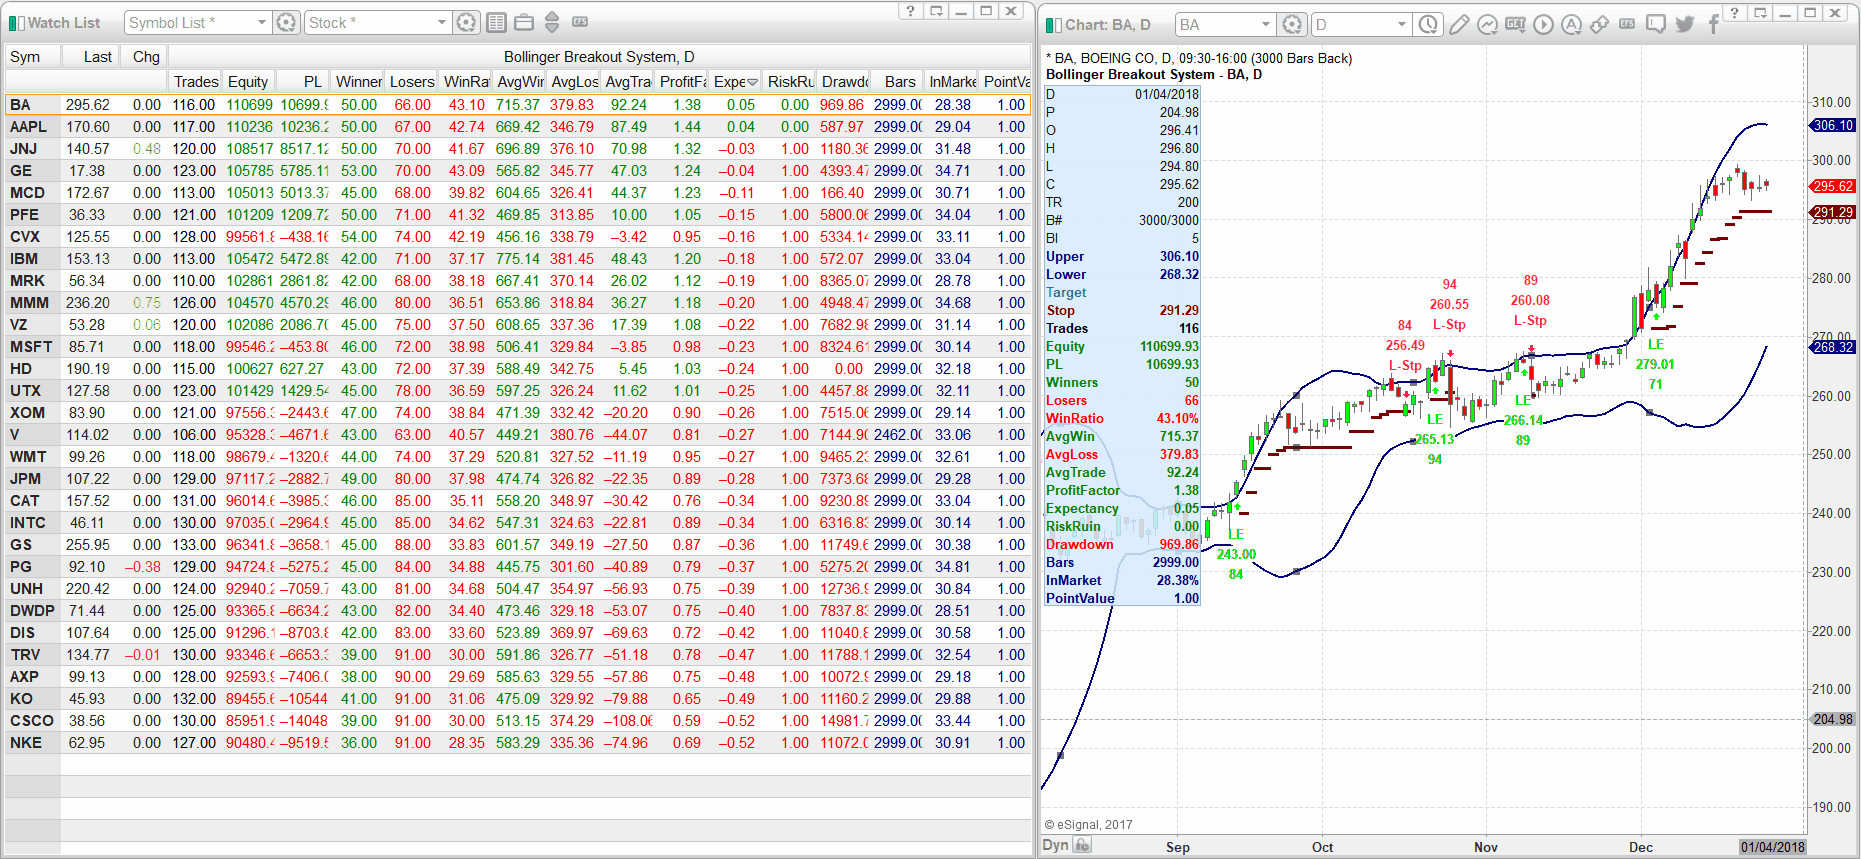Select the pencil drawing tool
The width and height of the screenshot is (1861, 859).
1459,25
